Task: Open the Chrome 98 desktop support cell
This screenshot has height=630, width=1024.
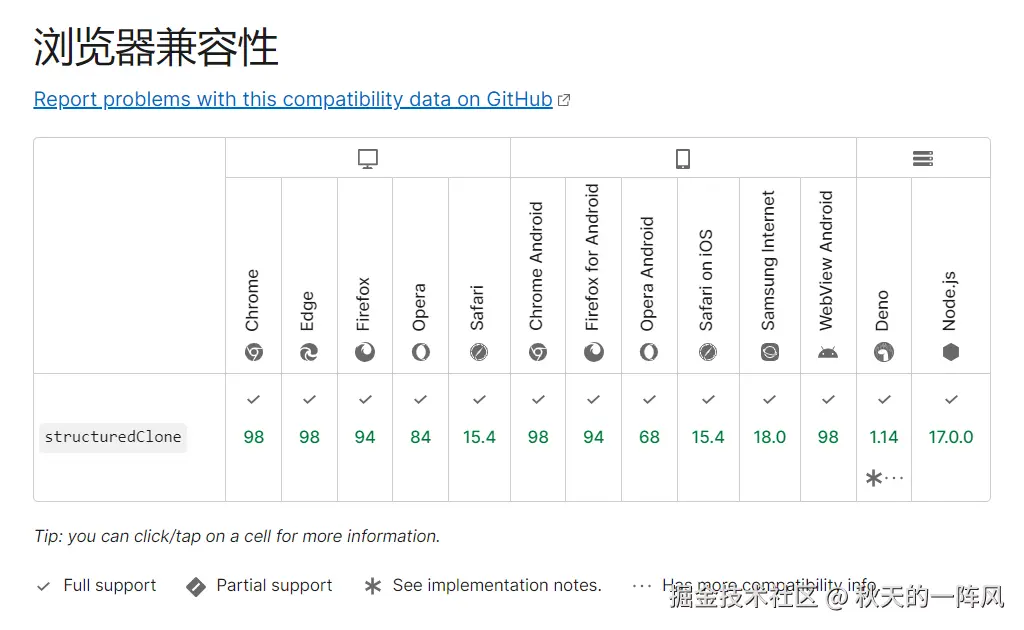Action: (254, 437)
